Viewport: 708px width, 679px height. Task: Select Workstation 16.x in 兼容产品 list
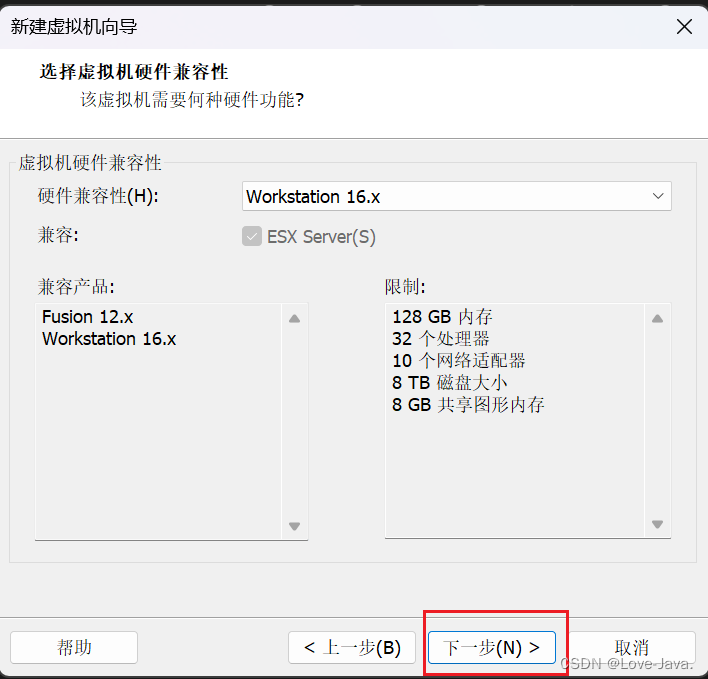[x=109, y=339]
